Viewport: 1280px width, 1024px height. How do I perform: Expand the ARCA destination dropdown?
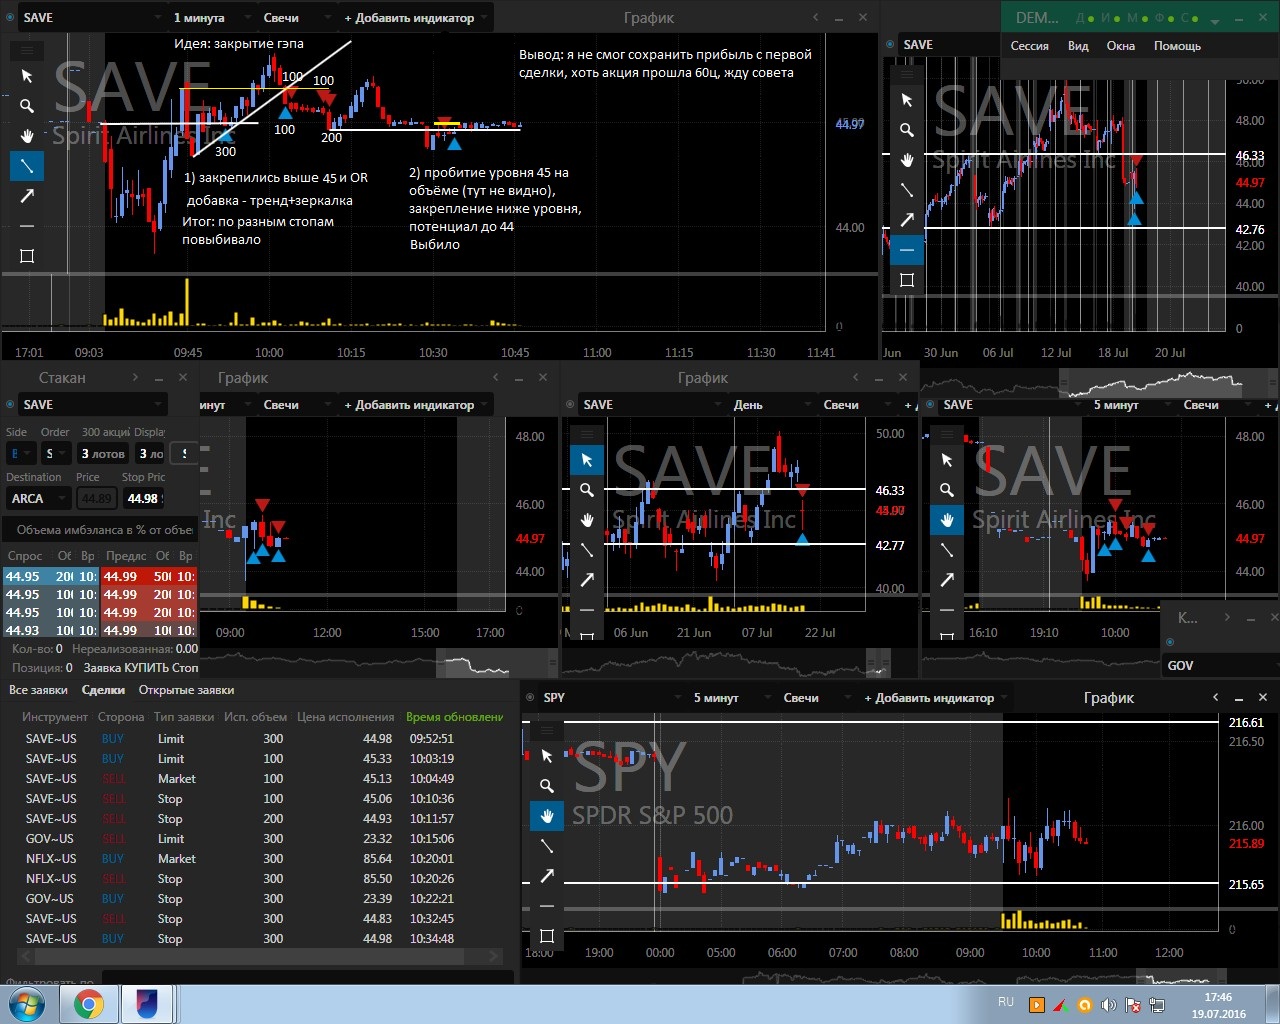coord(38,498)
